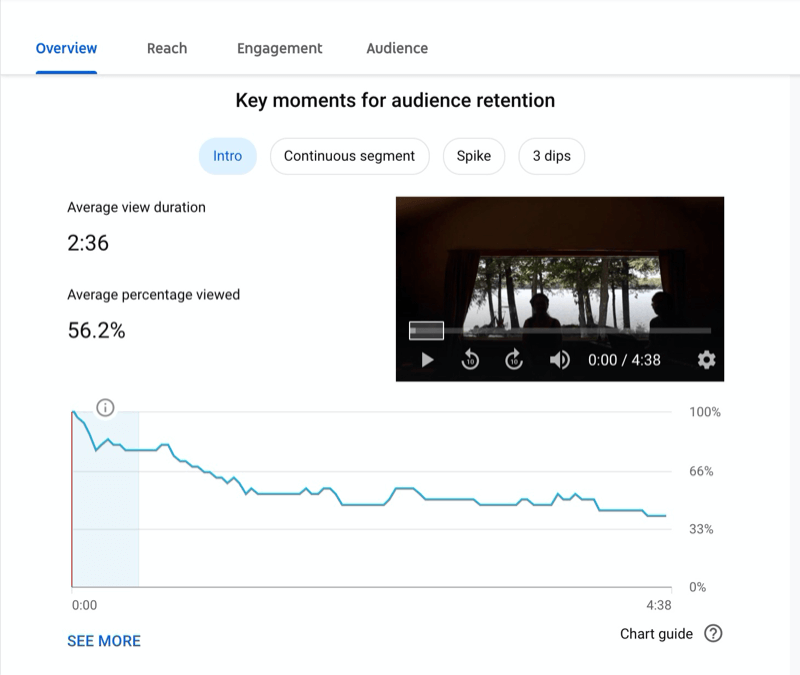The width and height of the screenshot is (800, 675).
Task: Mute the video volume speaker
Action: tap(560, 360)
